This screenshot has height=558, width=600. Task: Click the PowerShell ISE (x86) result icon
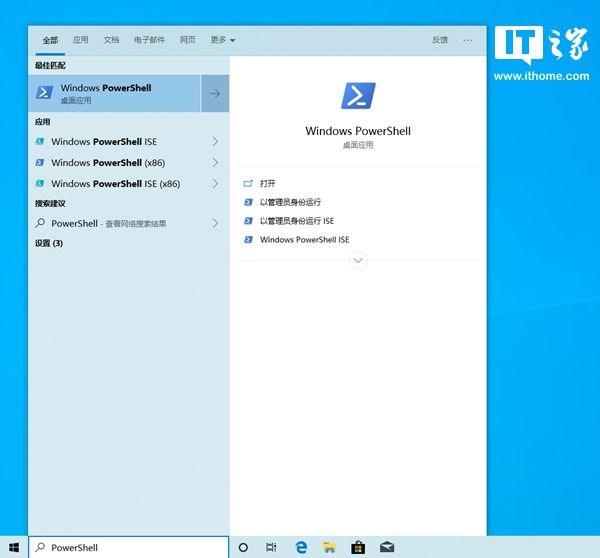[x=40, y=184]
